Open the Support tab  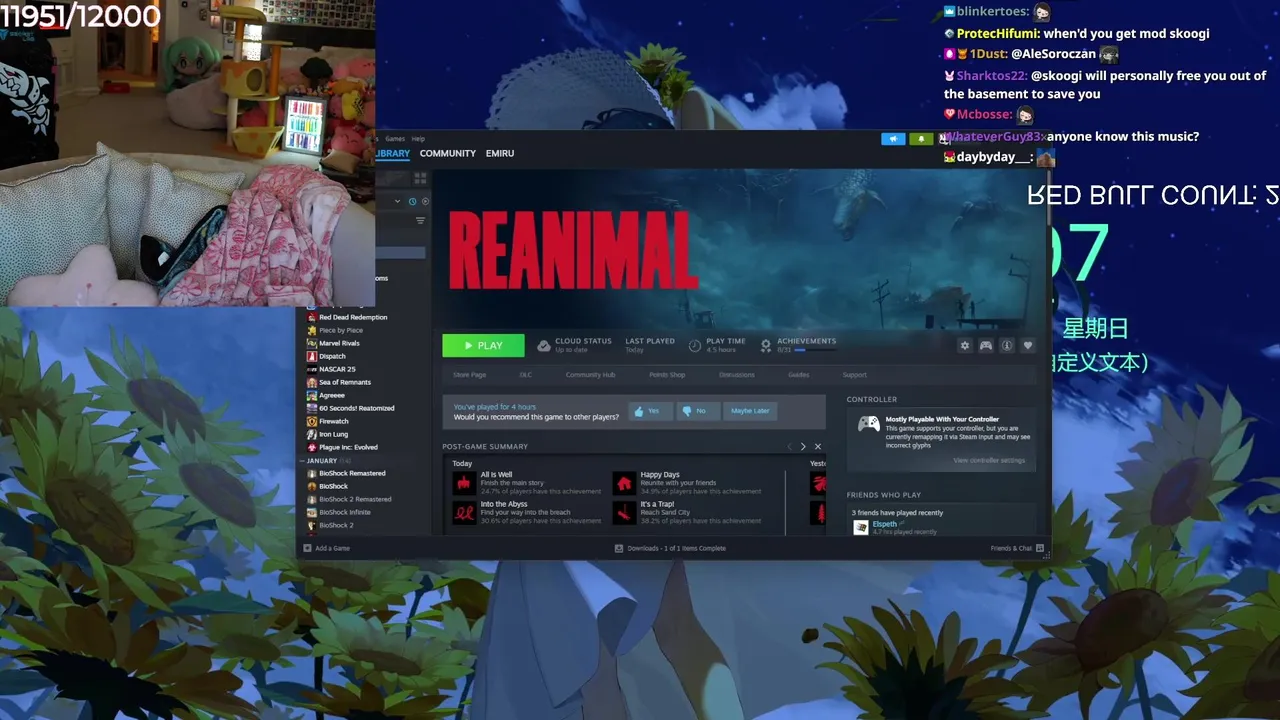click(x=854, y=375)
